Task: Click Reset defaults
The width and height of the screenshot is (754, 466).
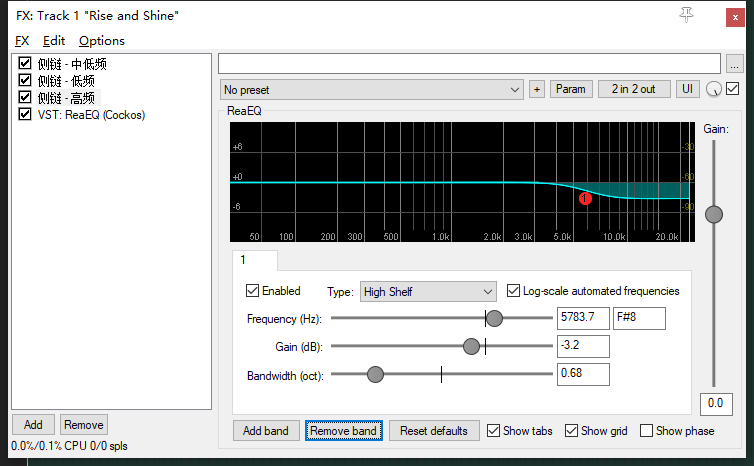Action: coord(434,430)
